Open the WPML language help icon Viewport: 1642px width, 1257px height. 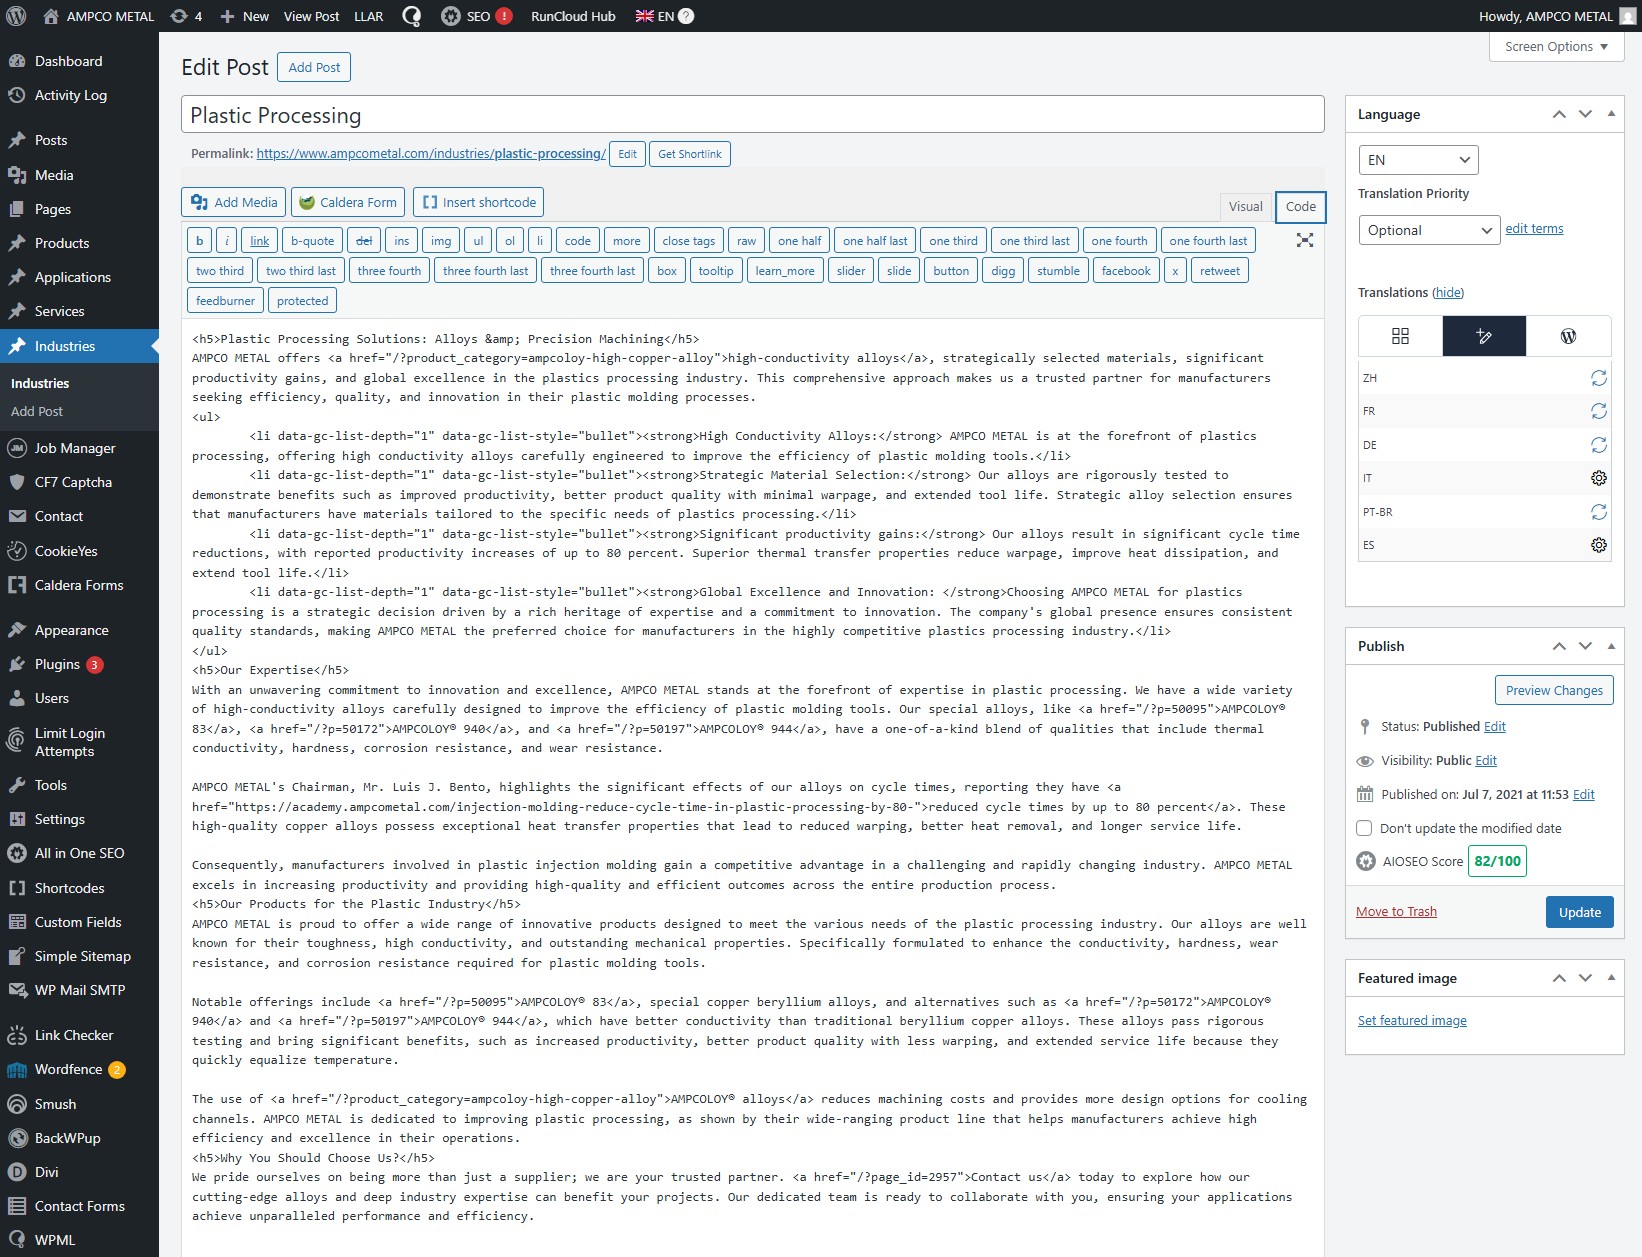tap(686, 16)
